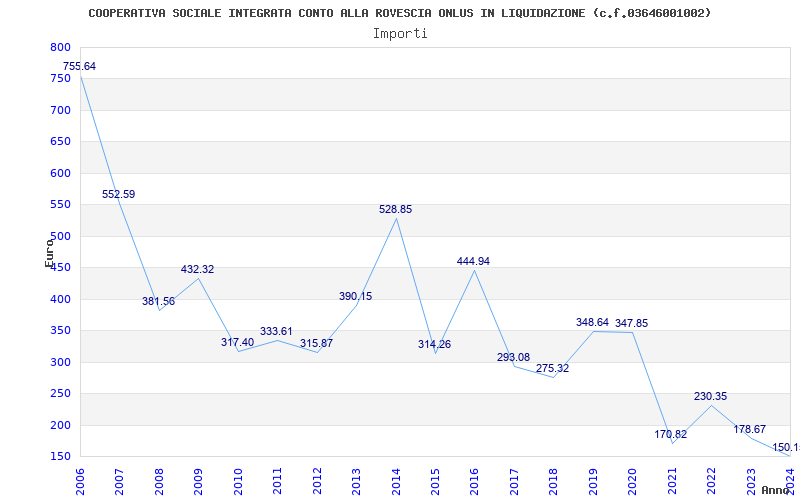Click the 500 tick on the y-axis
This screenshot has height=500, width=800.
(x=60, y=236)
